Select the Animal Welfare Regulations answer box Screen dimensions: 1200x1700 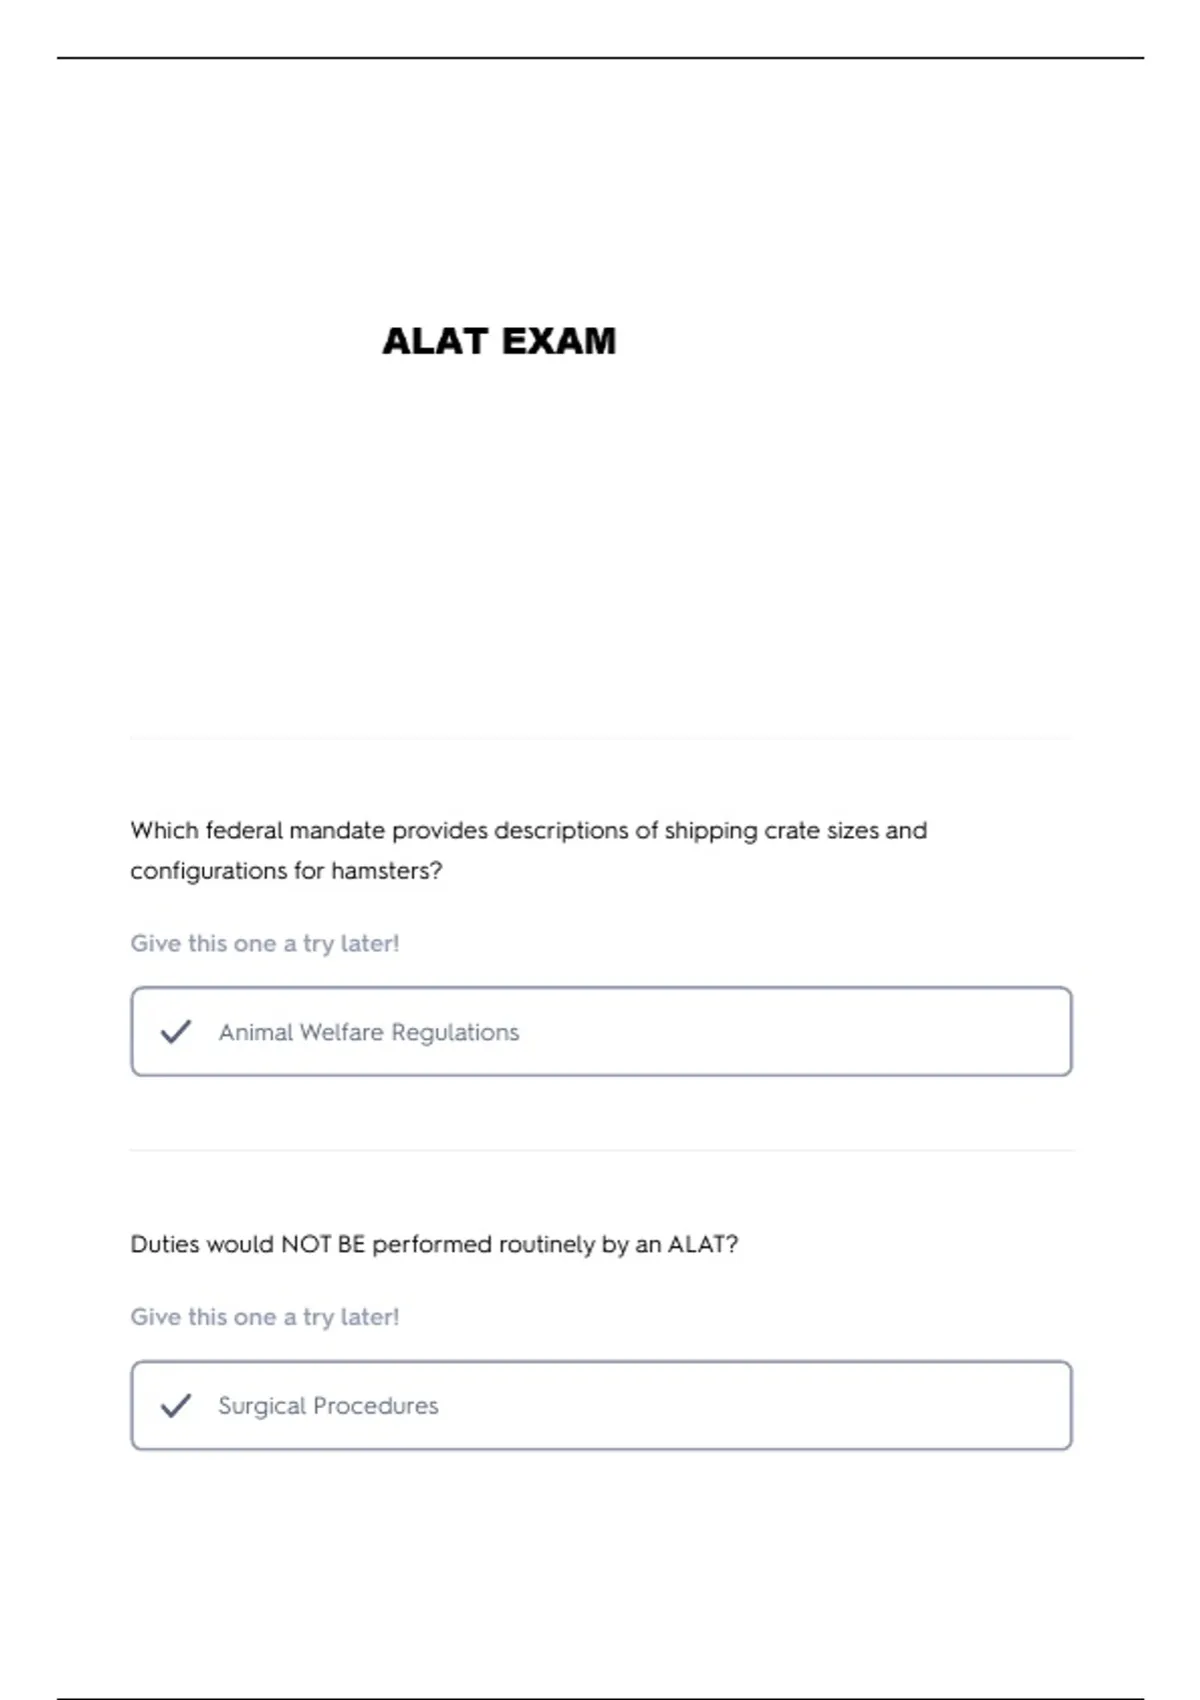tap(601, 1031)
